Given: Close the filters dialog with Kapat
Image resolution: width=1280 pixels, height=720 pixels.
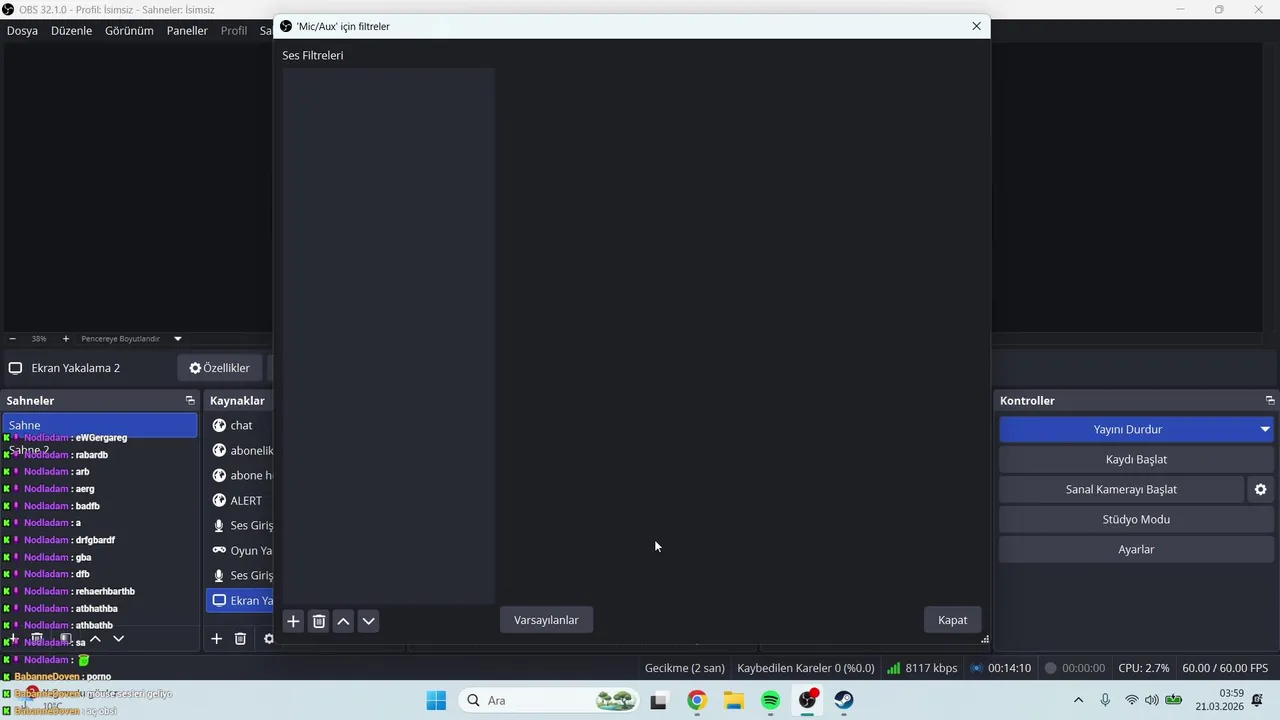Looking at the screenshot, I should click(952, 620).
